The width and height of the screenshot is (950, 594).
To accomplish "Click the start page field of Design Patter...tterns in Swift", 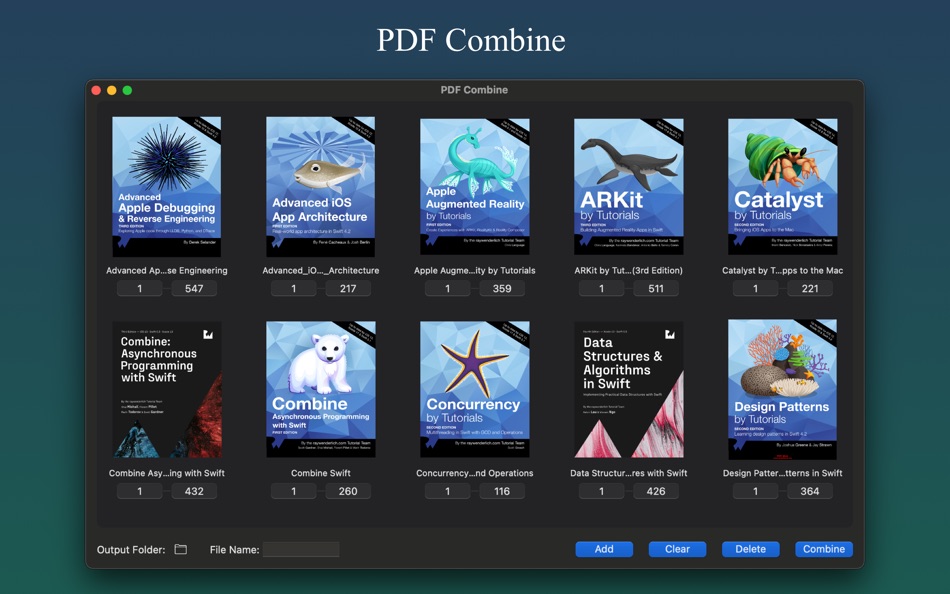I will [755, 491].
